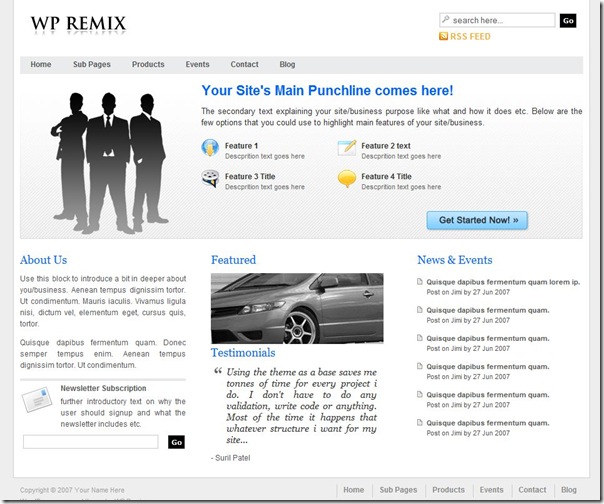Click the Go button next to search
The image size is (604, 504).
pos(568,20)
